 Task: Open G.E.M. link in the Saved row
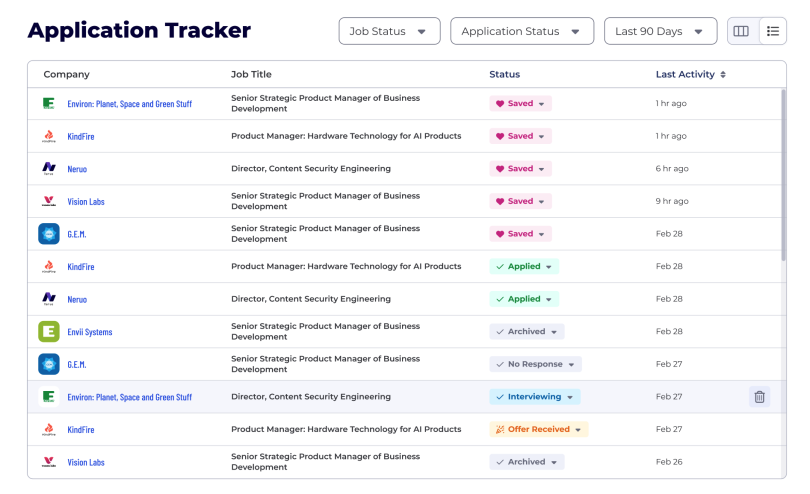(76, 234)
